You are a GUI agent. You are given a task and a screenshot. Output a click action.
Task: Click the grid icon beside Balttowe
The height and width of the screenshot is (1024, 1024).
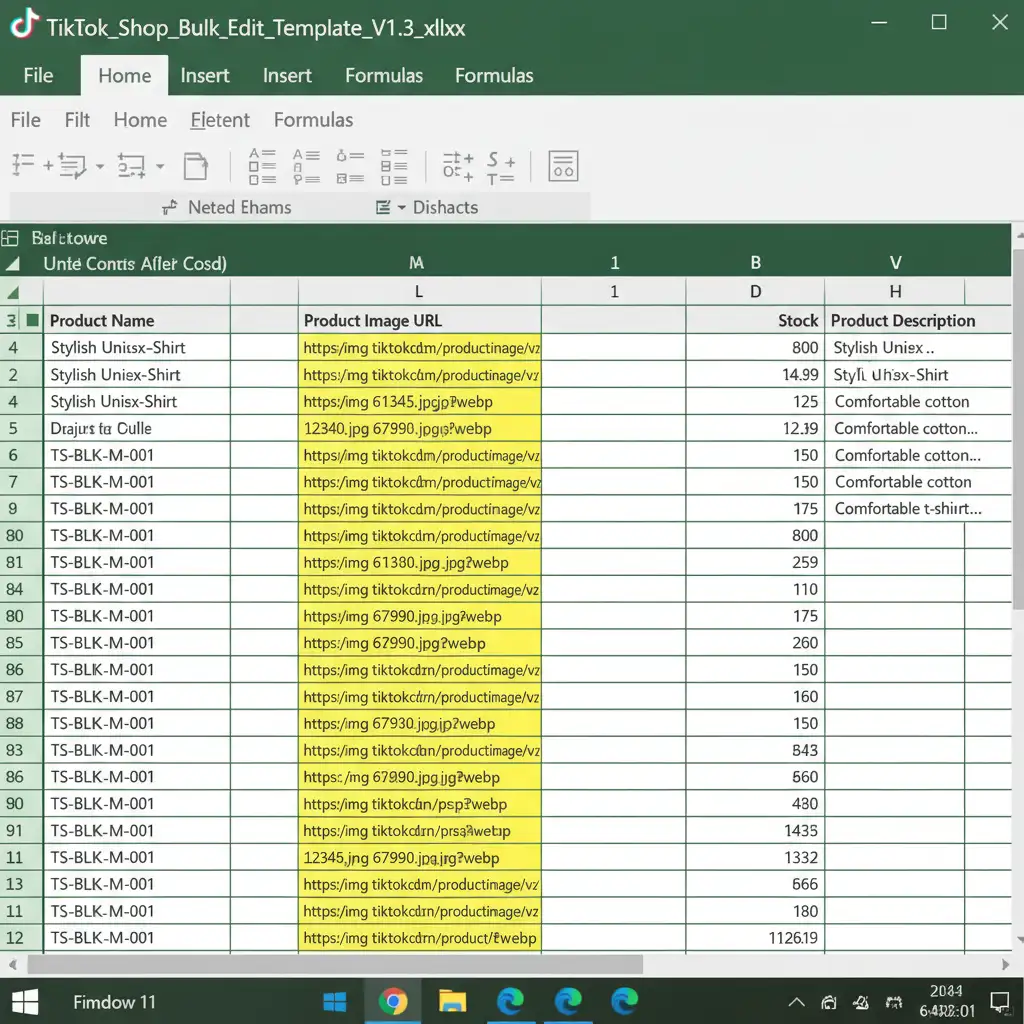11,238
